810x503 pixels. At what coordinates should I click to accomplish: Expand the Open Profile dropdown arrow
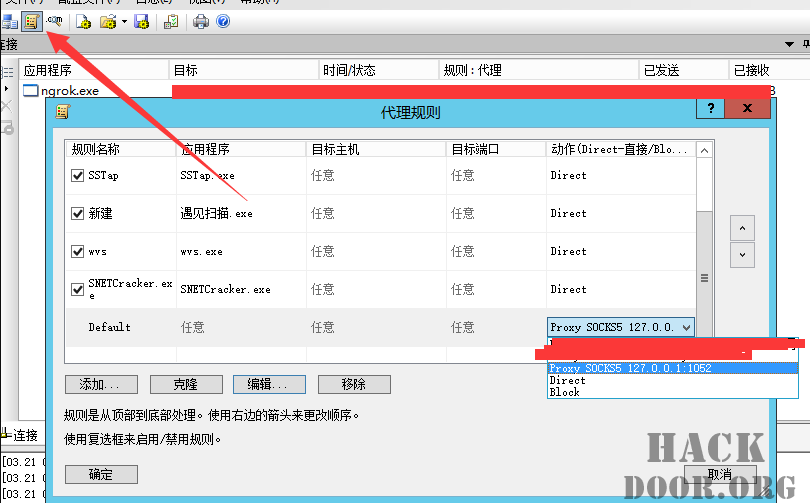point(124,22)
